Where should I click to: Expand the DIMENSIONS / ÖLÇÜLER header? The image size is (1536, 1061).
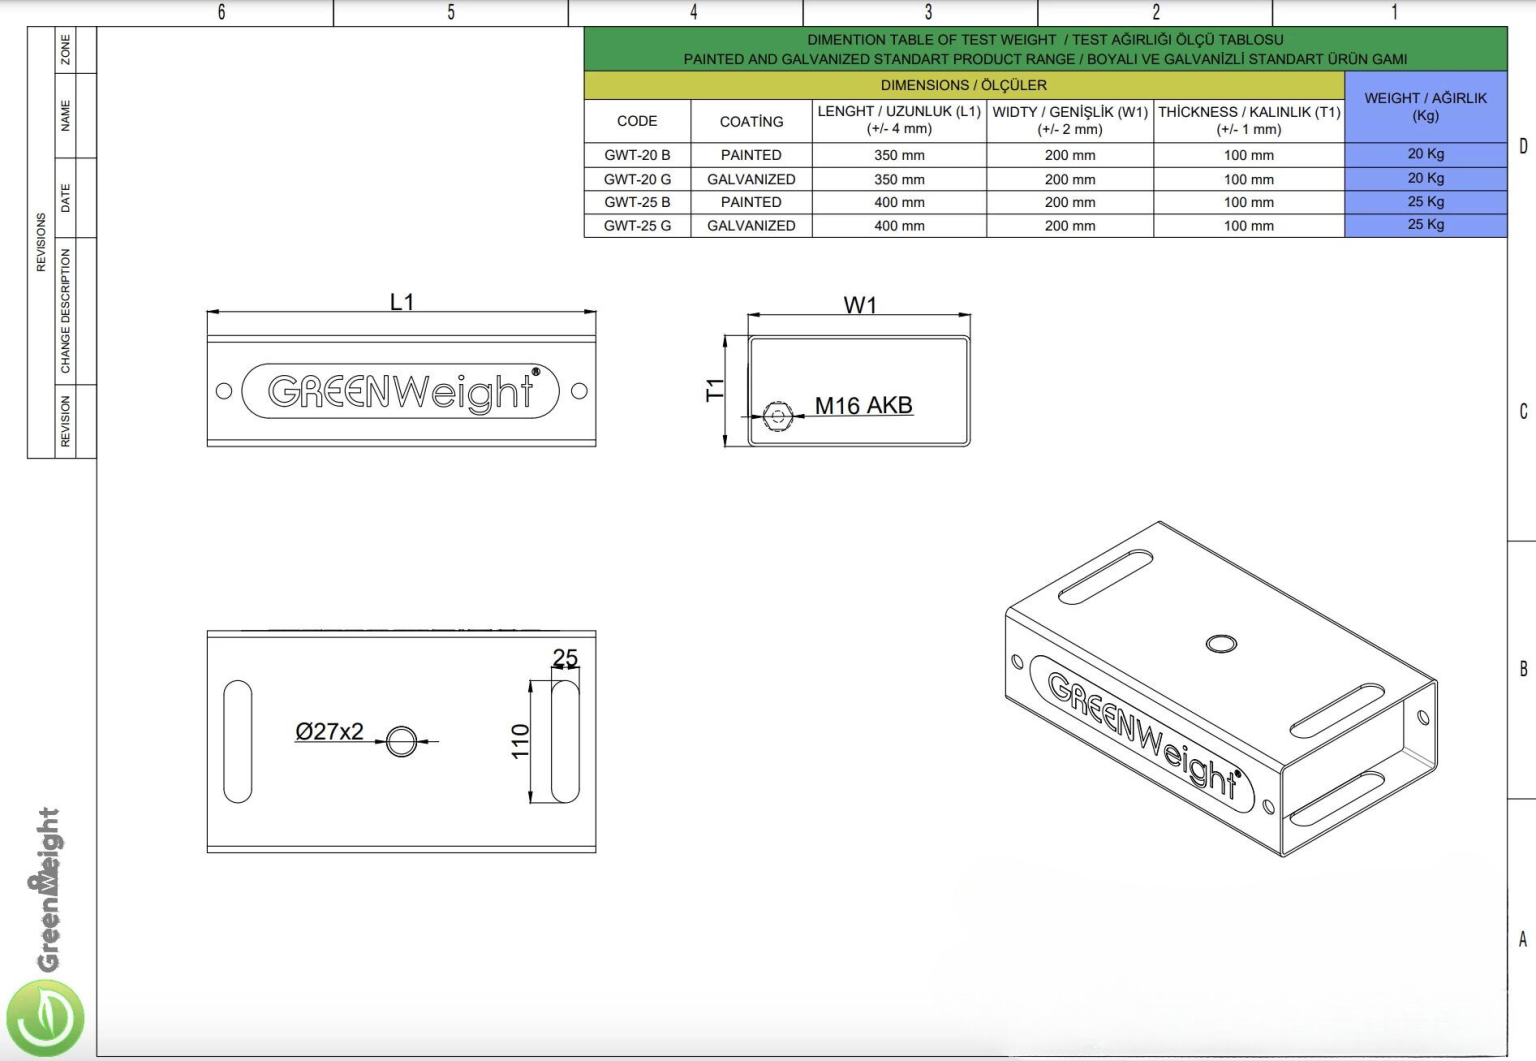(965, 85)
